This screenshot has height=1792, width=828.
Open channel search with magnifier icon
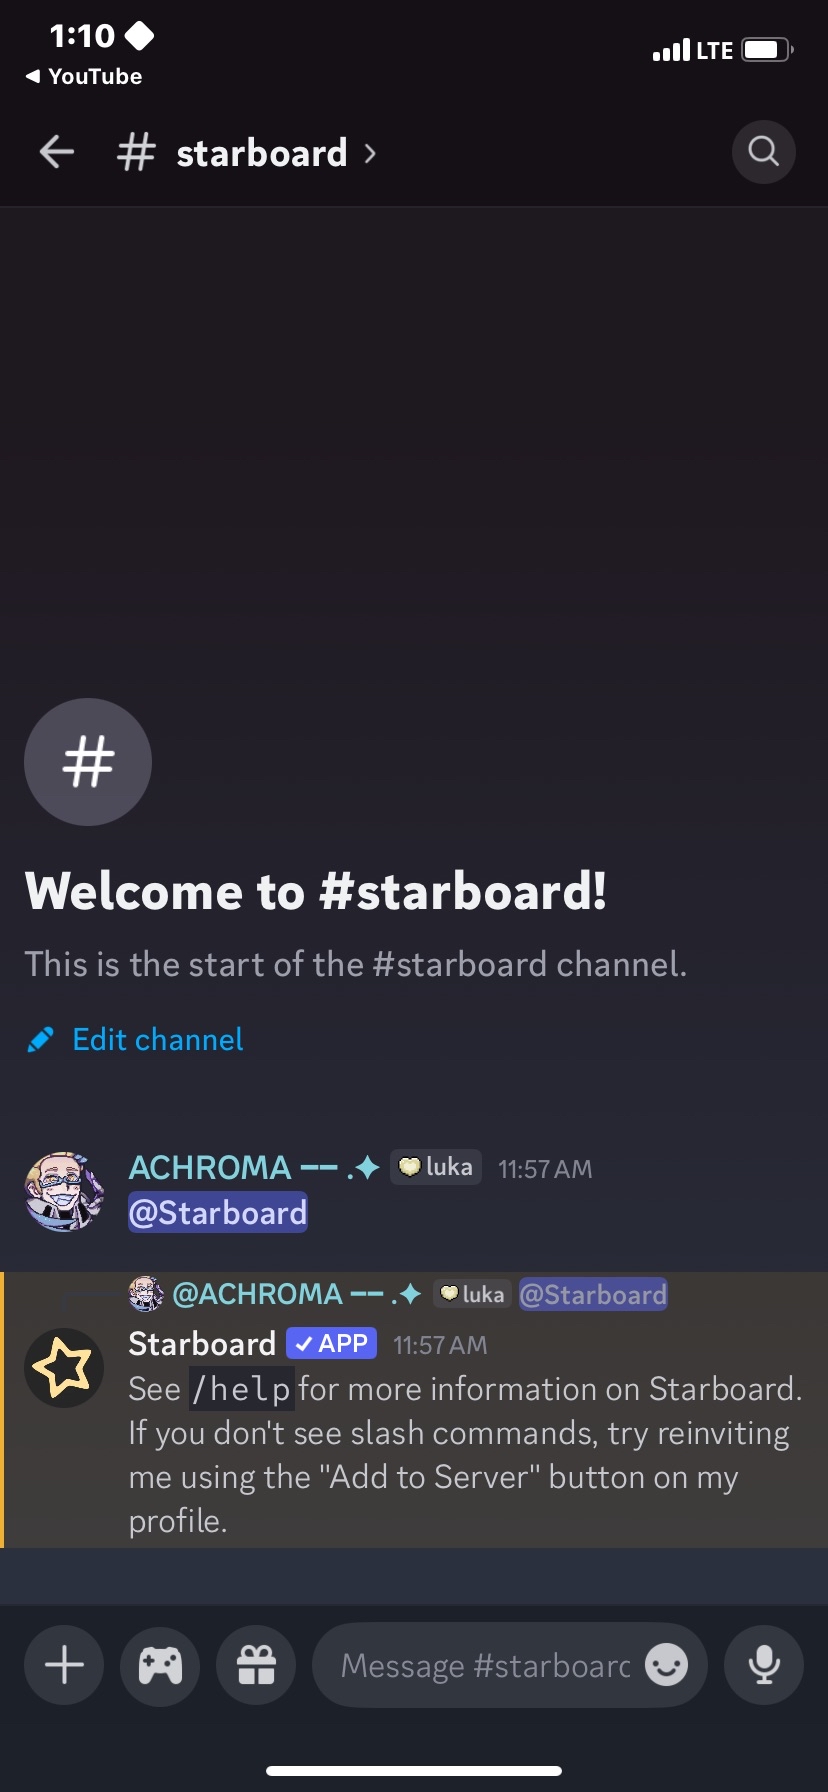pyautogui.click(x=764, y=152)
